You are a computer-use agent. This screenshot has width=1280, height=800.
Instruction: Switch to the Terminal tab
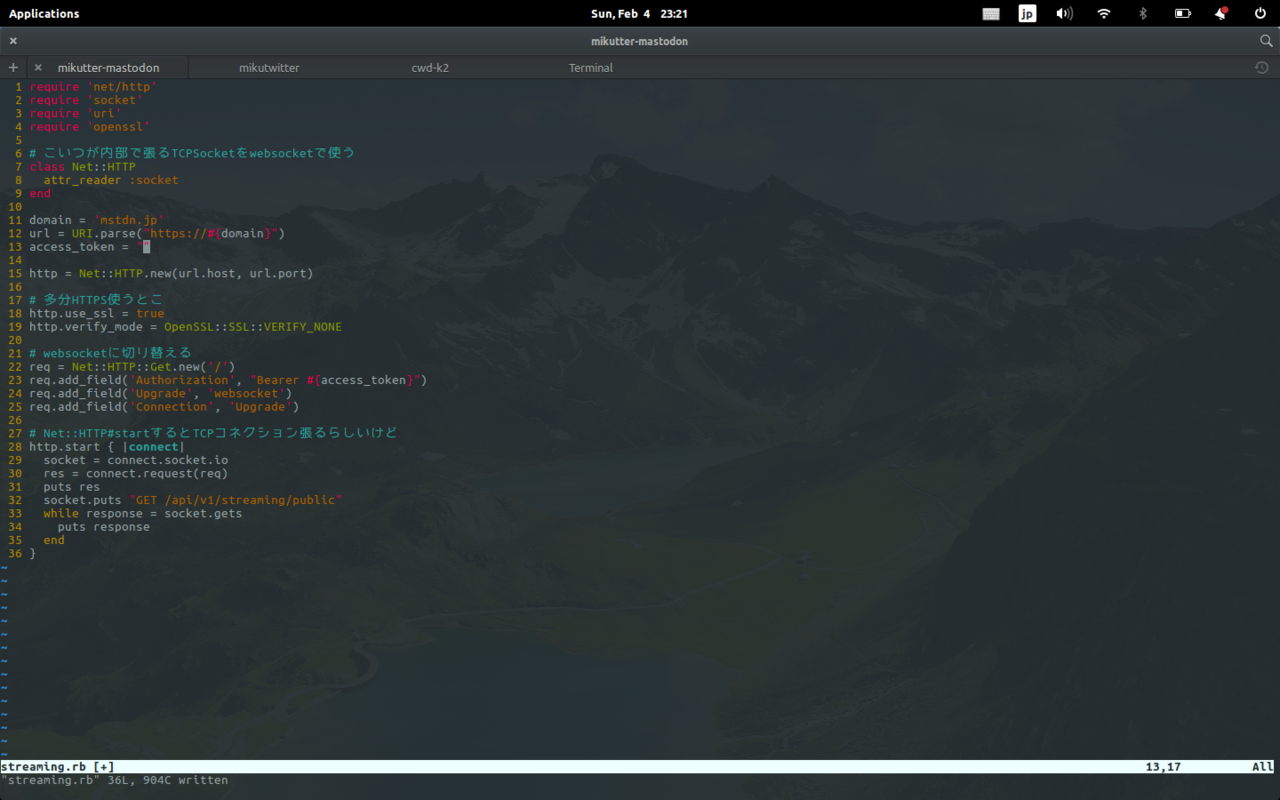pyautogui.click(x=590, y=68)
